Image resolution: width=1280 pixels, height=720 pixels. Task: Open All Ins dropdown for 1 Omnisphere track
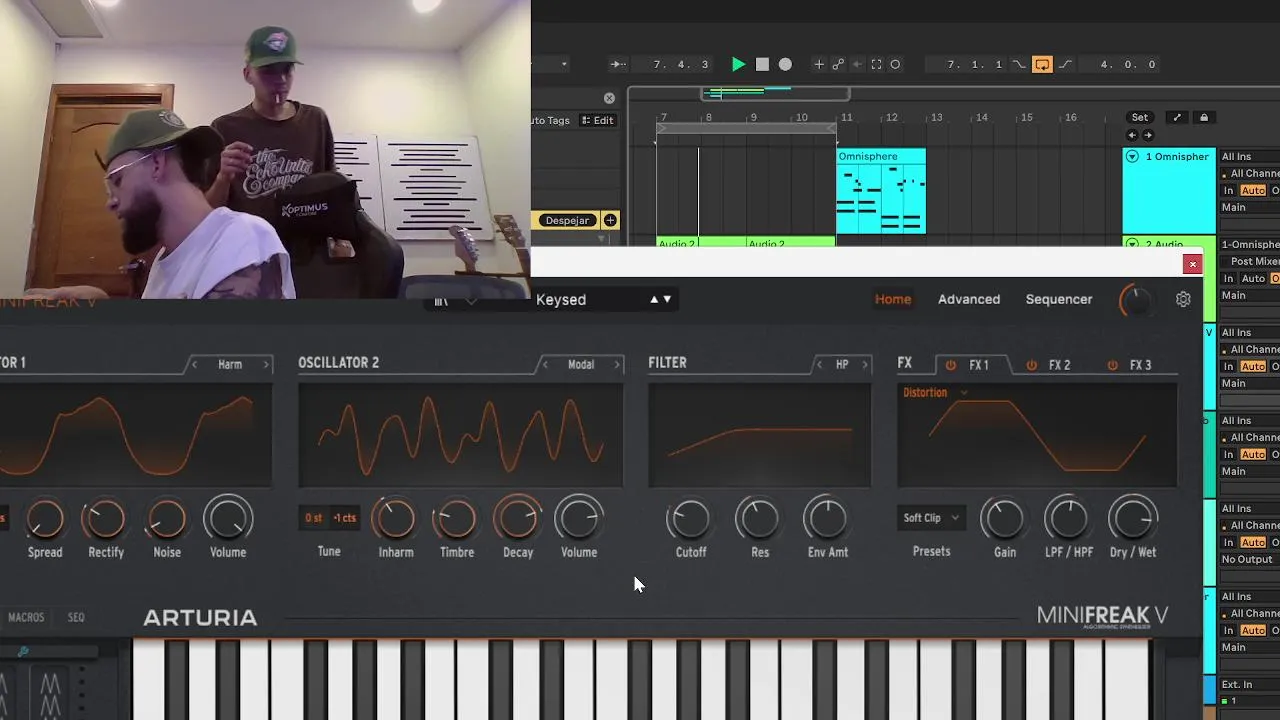tap(1250, 156)
